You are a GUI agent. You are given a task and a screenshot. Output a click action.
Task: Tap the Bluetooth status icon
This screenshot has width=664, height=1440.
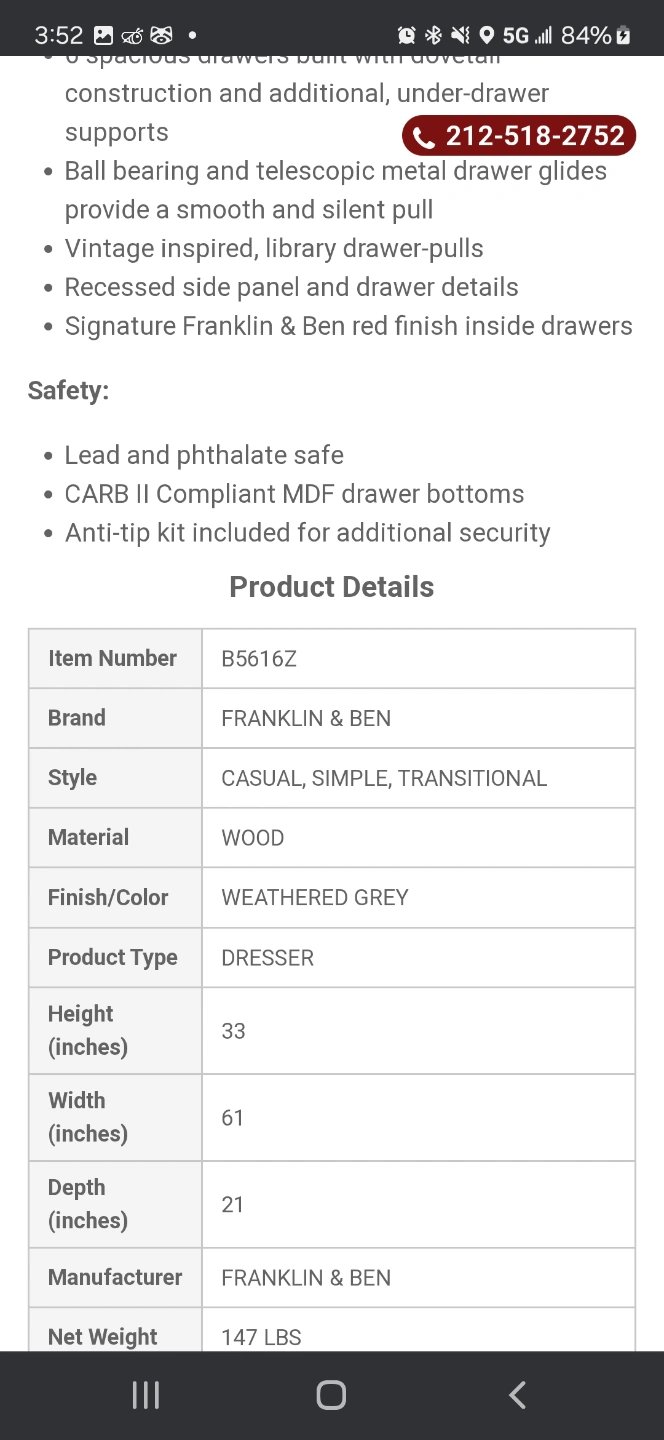pos(433,36)
